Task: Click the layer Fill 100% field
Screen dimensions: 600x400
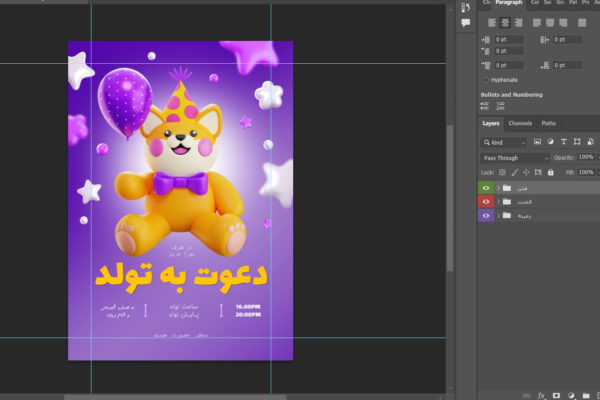Action: pyautogui.click(x=586, y=172)
